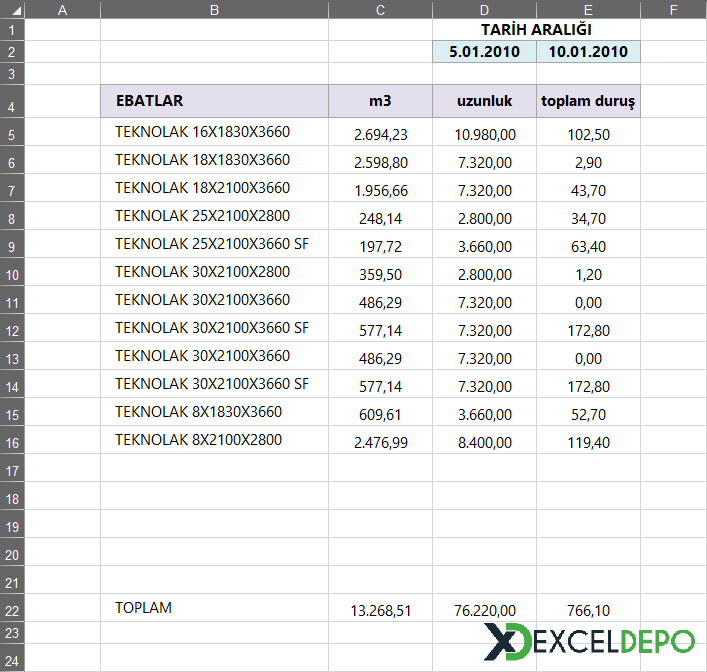The image size is (707, 672).
Task: Select cell TEKNOLAK 16X1830X3660
Action: tap(214, 132)
